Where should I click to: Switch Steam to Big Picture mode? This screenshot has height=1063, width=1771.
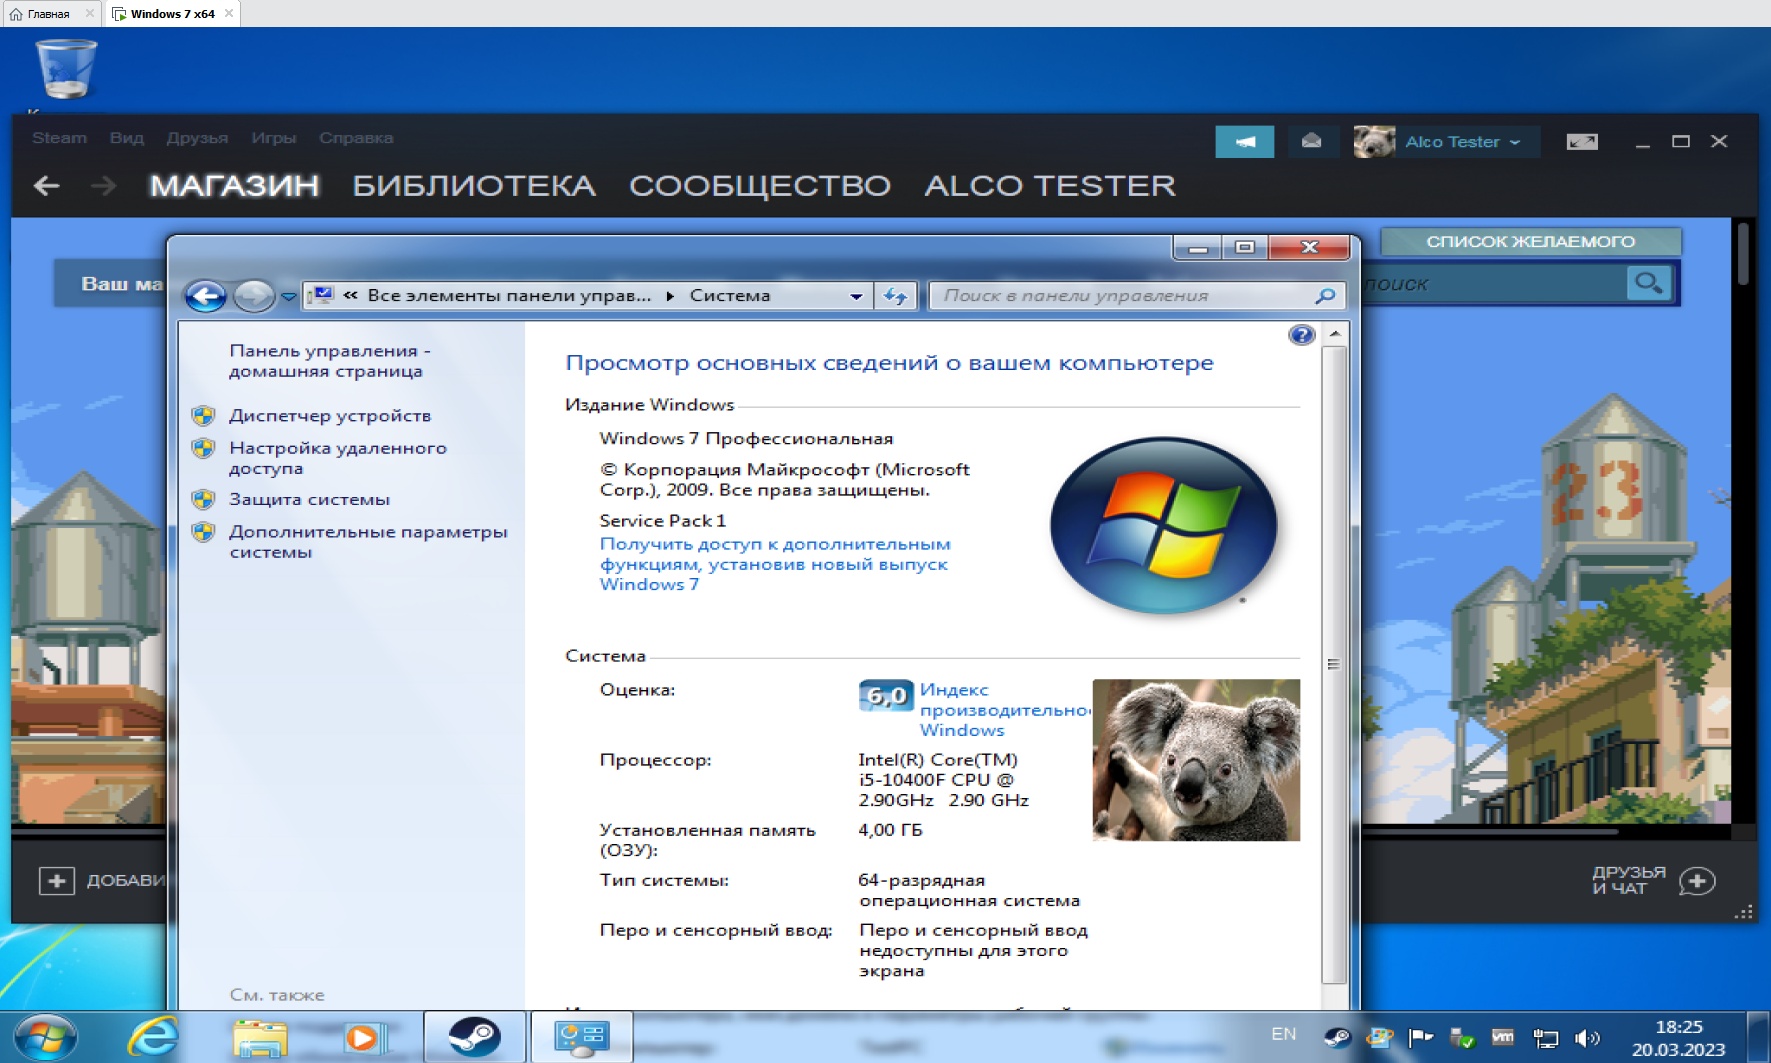coord(1582,142)
